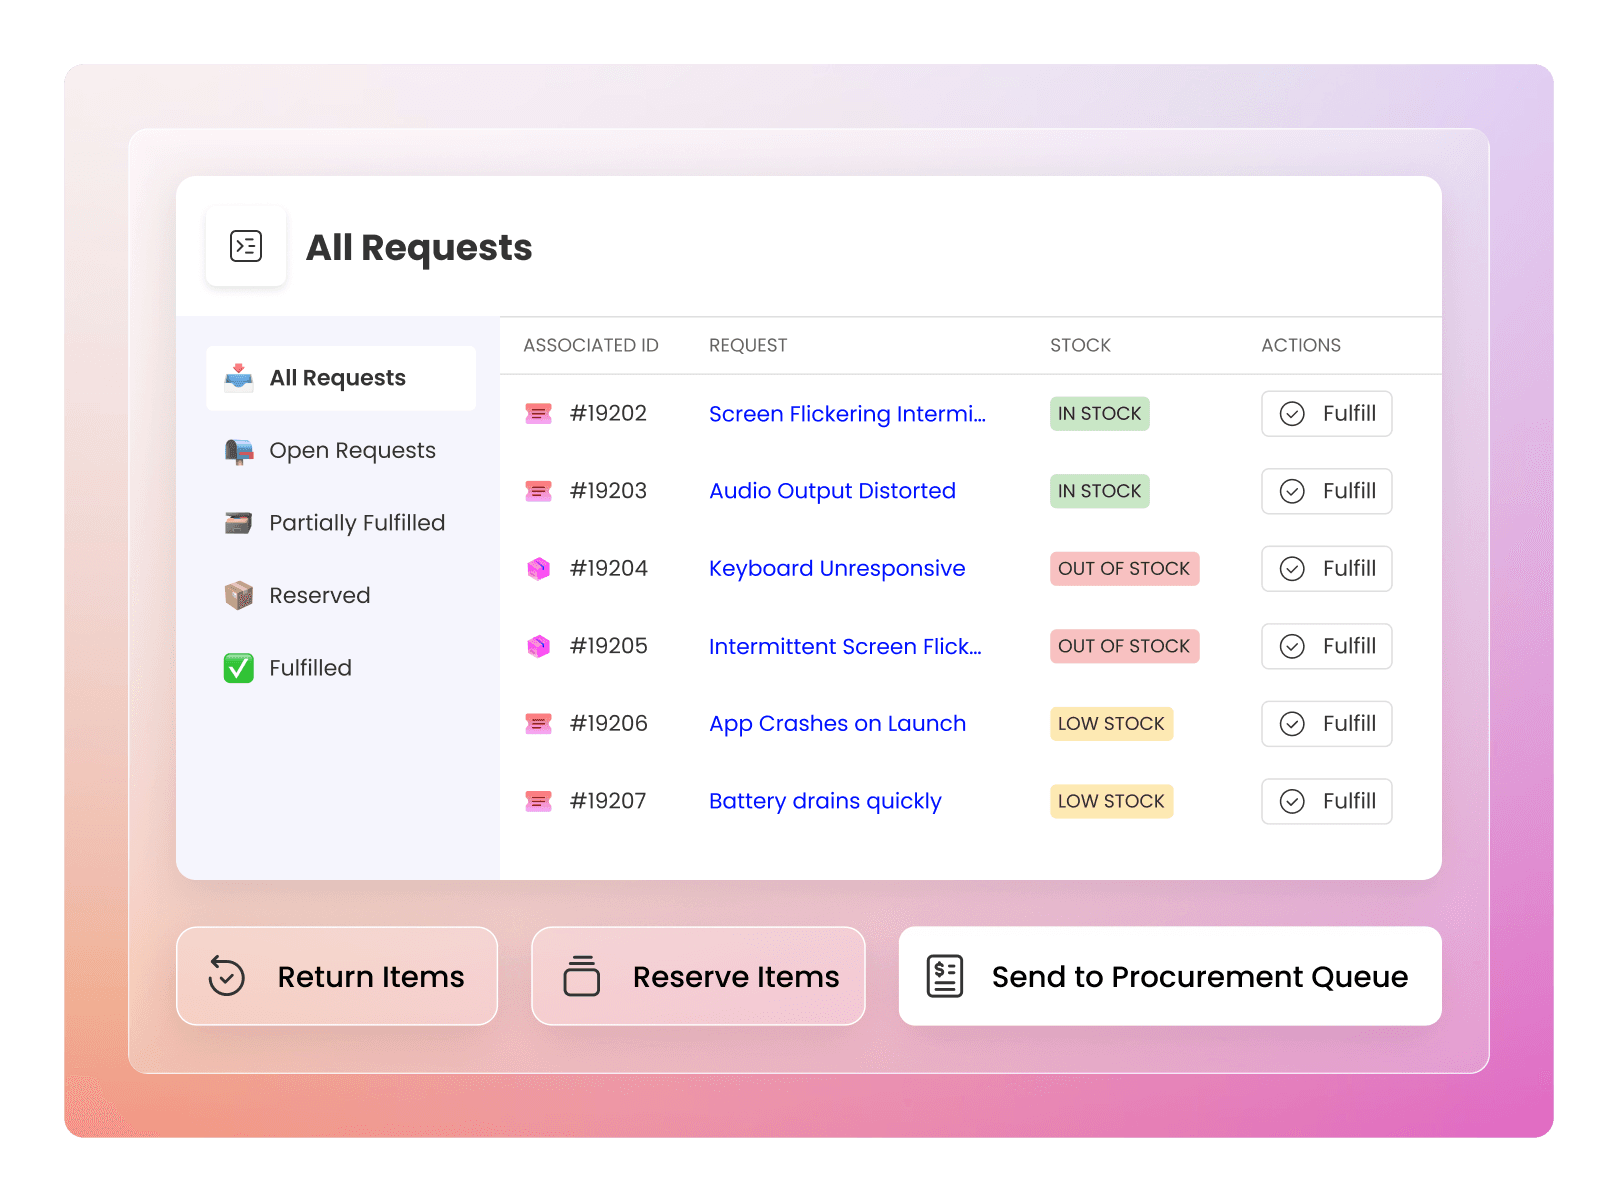Click the Return Items clock-arrow icon

pyautogui.click(x=226, y=976)
